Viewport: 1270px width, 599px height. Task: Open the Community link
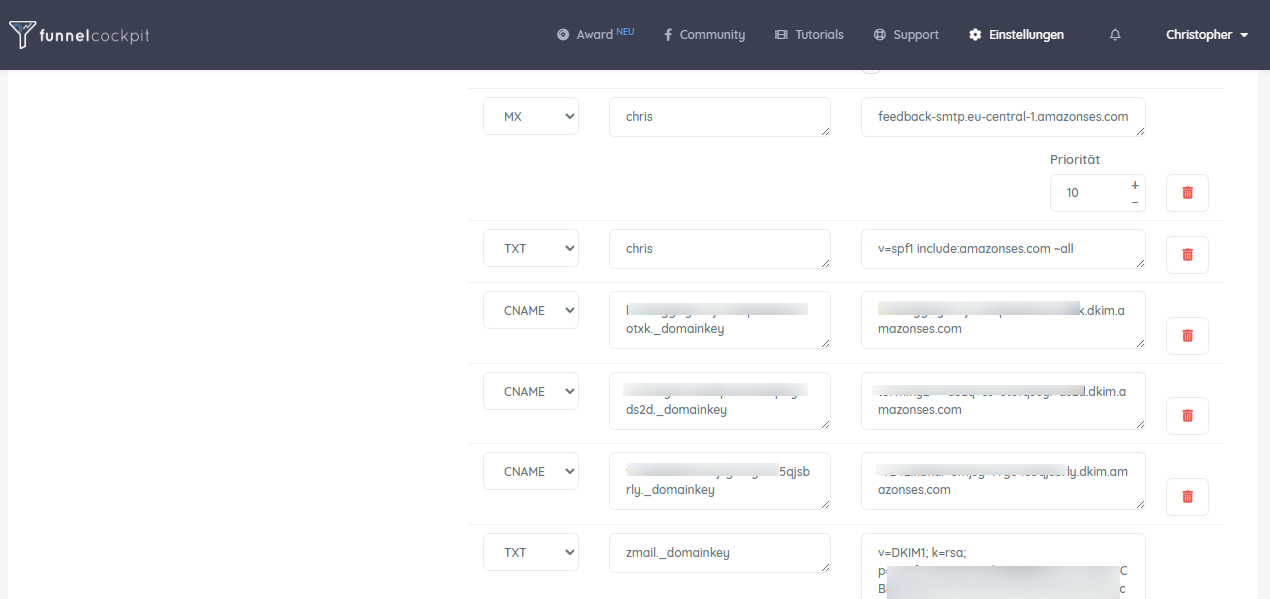coord(704,35)
